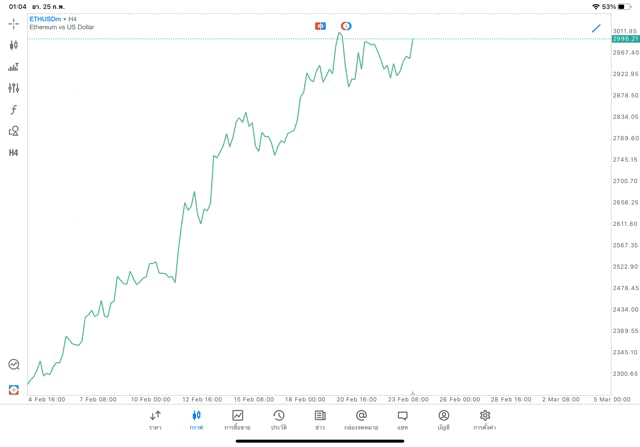The width and height of the screenshot is (640, 447).
Task: Open the chart magnifier analysis icon
Action: [14, 365]
